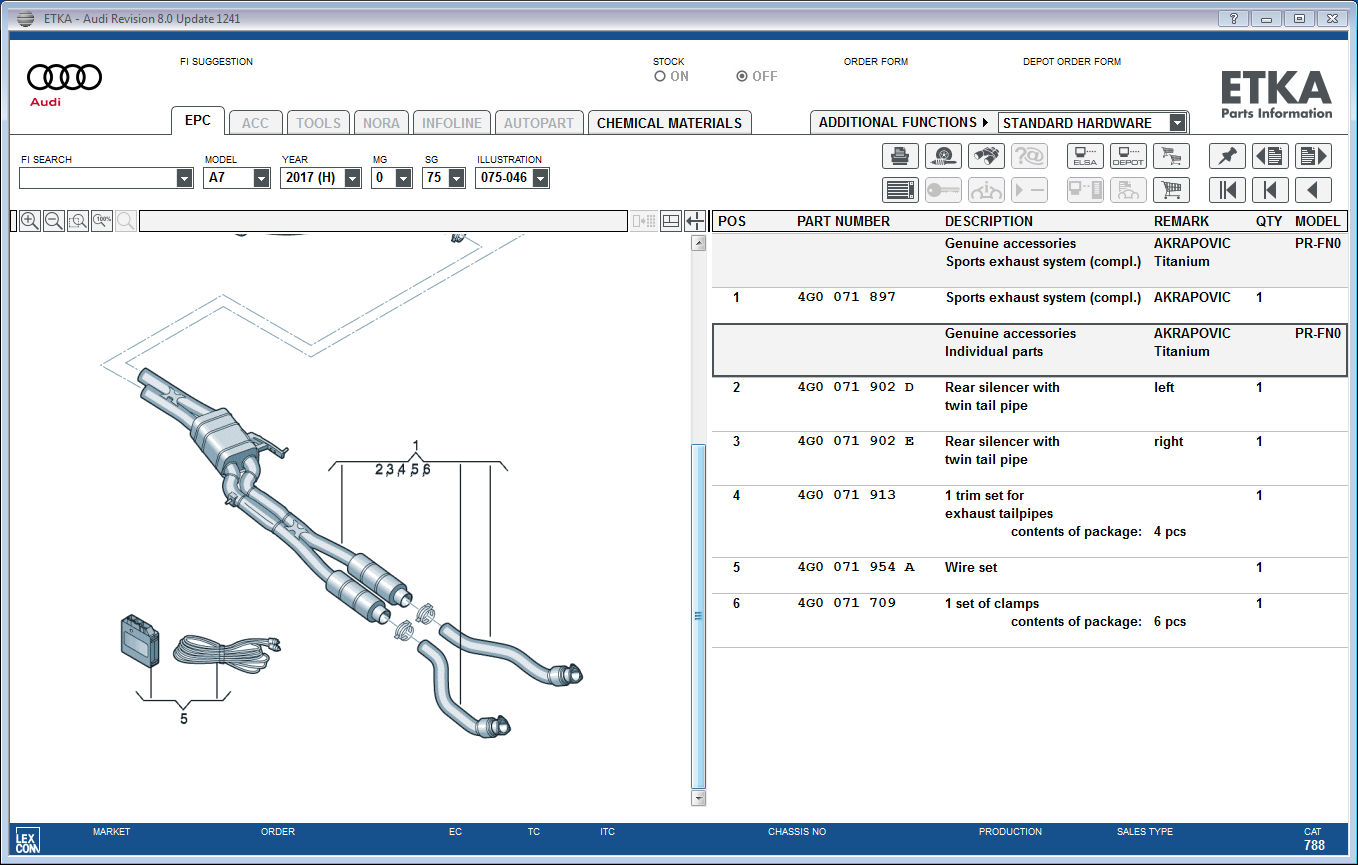Switch to the CHEMICAL MATERIALS tab

pyautogui.click(x=669, y=123)
